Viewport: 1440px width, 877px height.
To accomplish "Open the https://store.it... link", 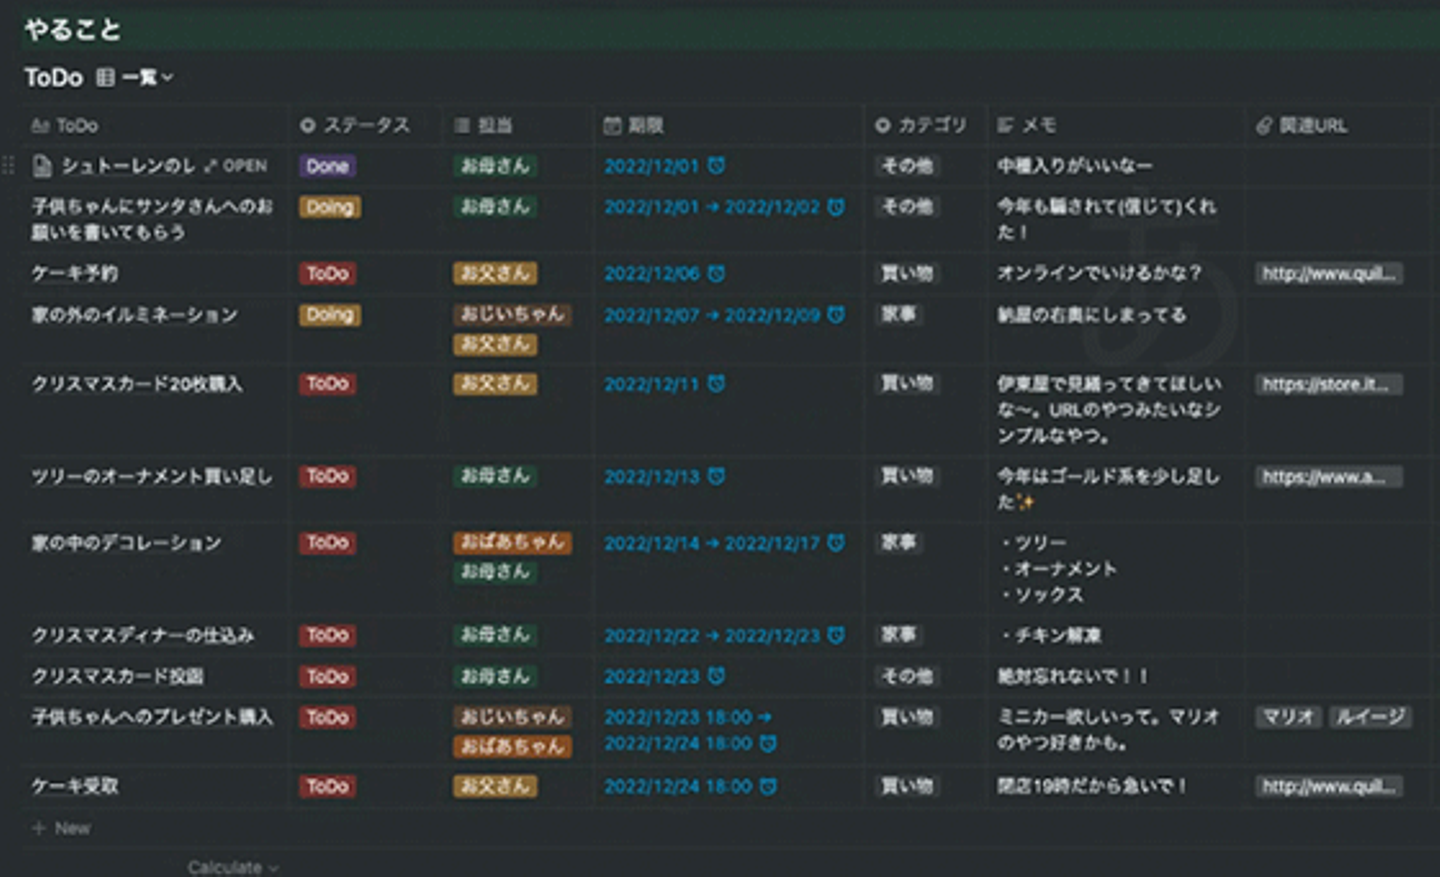I will [x=1329, y=384].
